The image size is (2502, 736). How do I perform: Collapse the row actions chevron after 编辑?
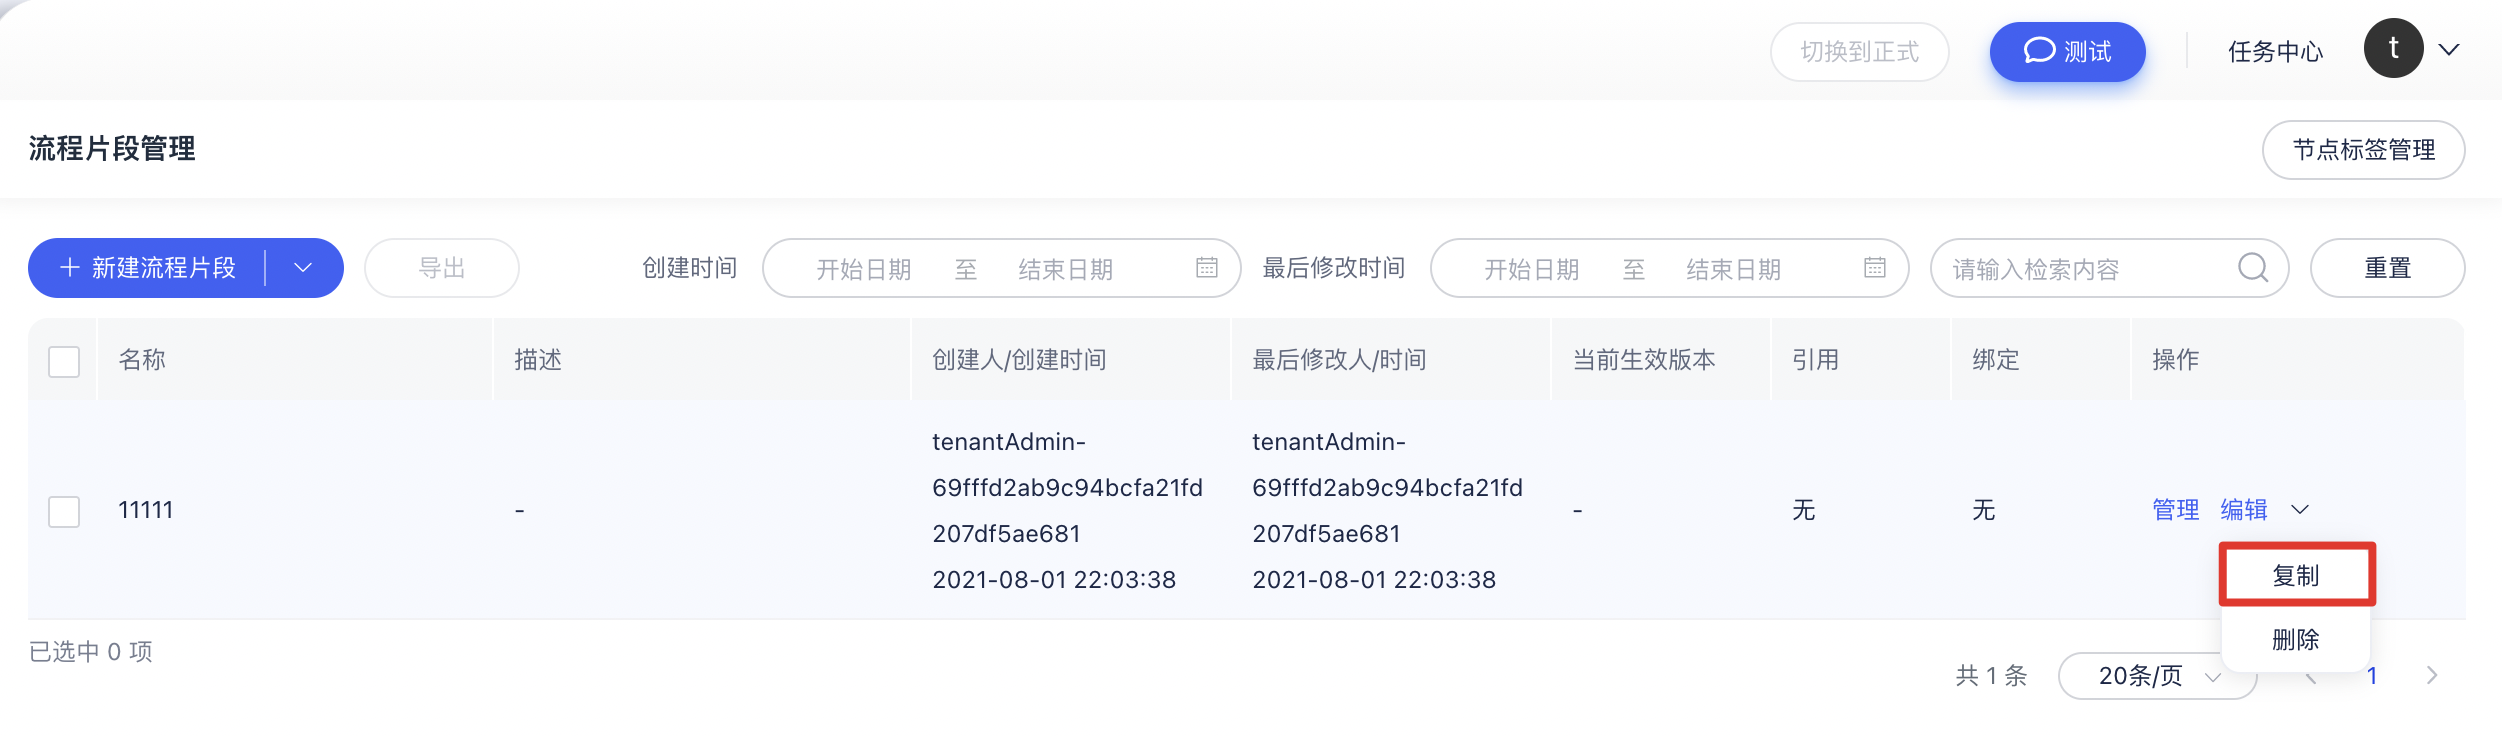point(2300,510)
